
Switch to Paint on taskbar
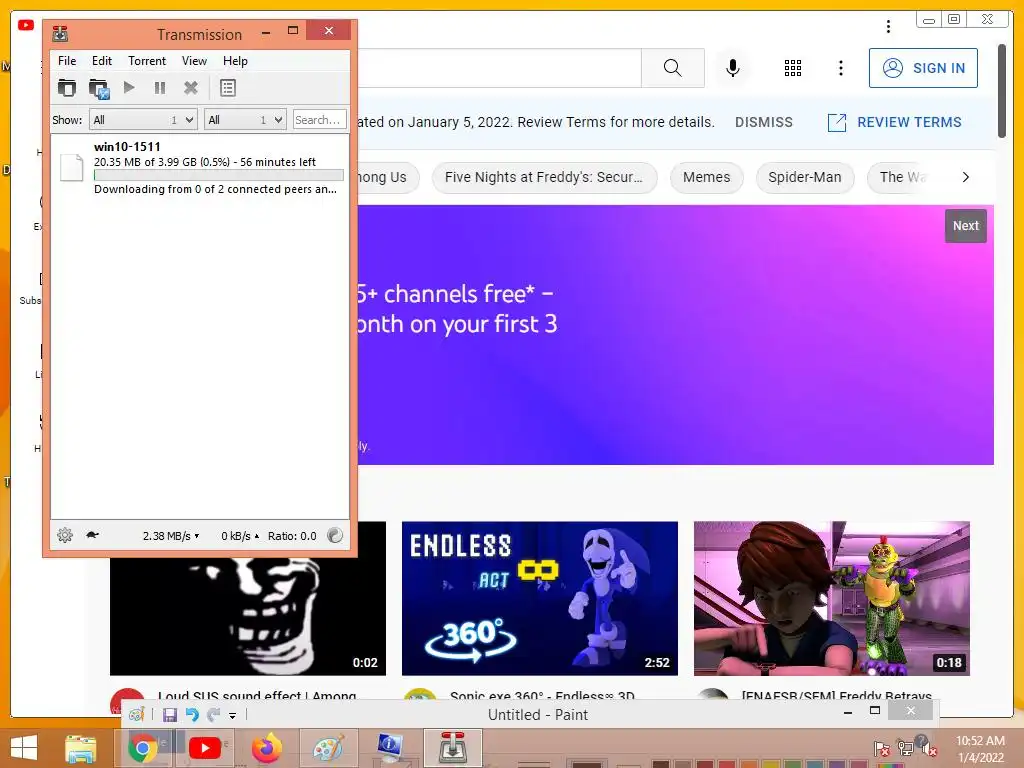[x=328, y=748]
